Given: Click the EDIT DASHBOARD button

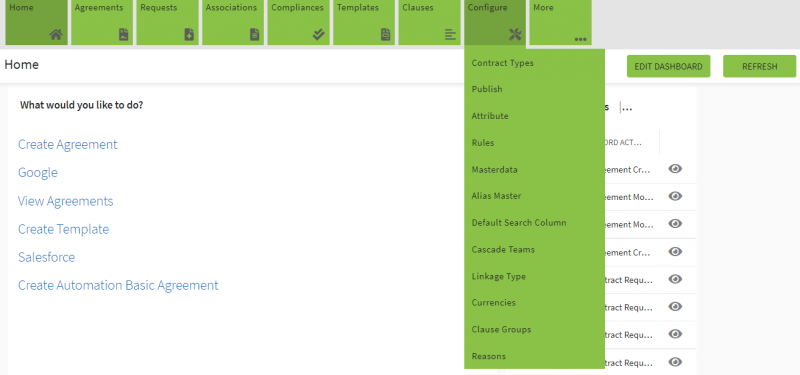Looking at the screenshot, I should click(668, 66).
